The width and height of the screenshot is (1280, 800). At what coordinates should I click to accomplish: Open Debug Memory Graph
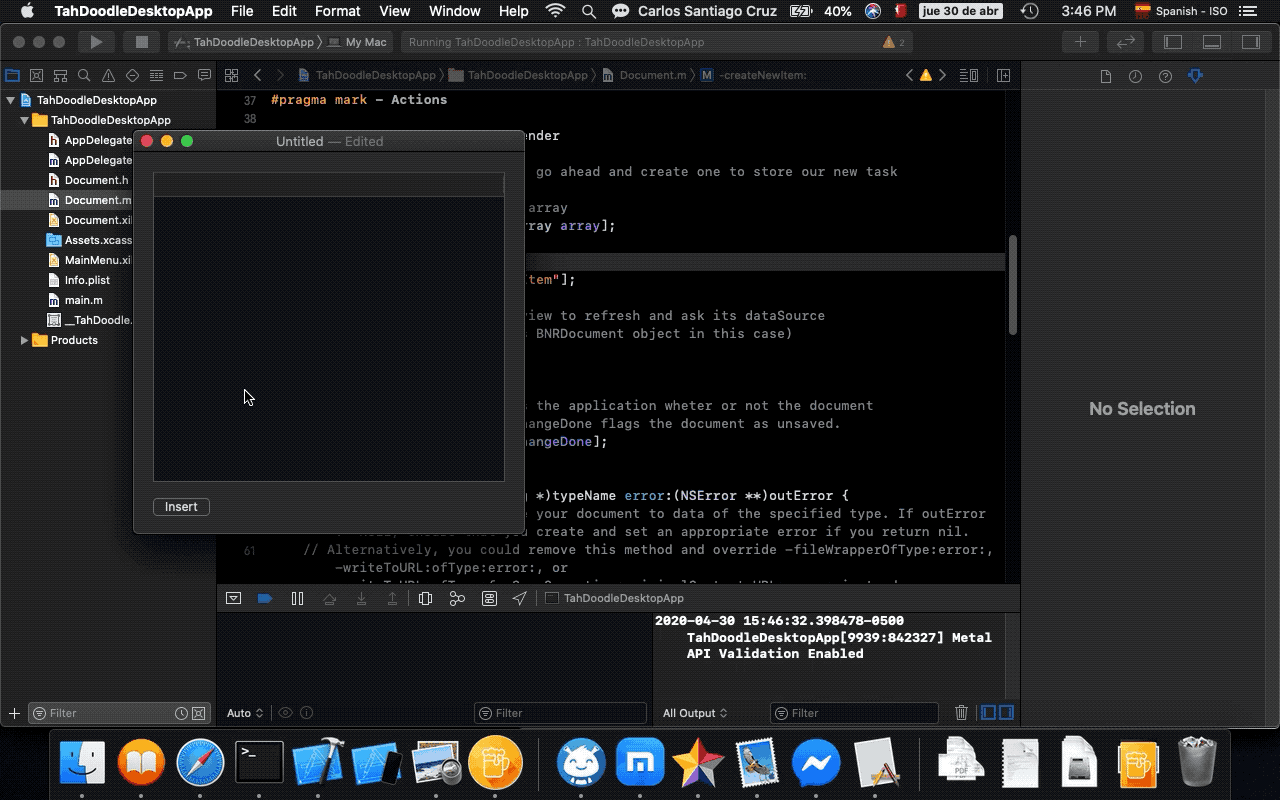click(x=457, y=598)
